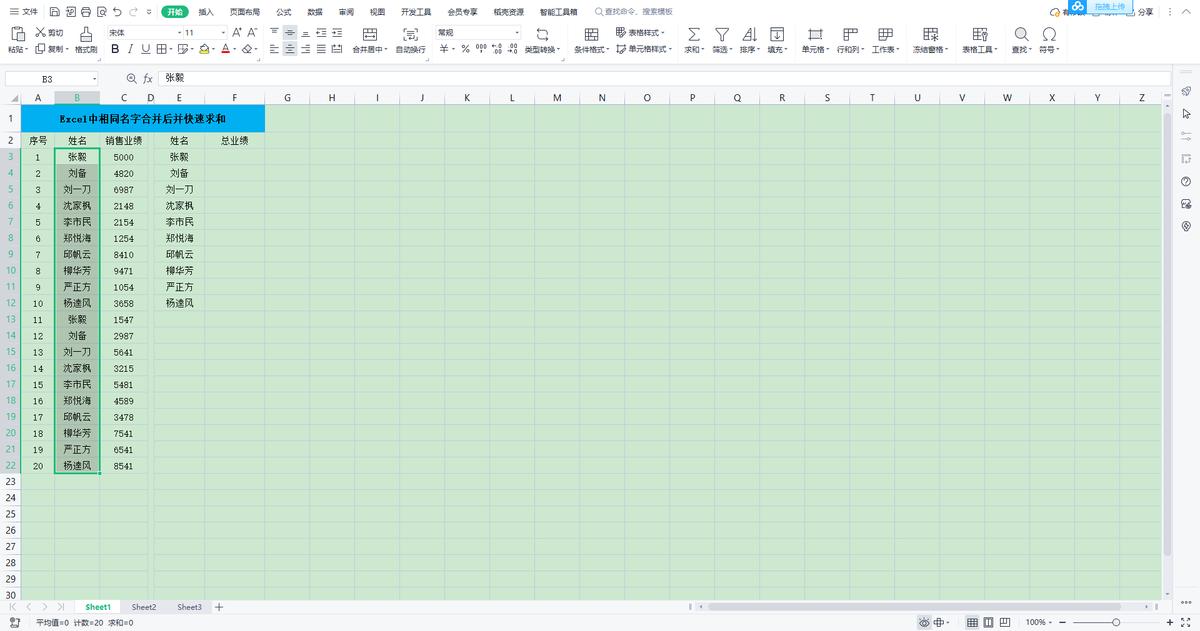Click the Print icon in quick access bar

[x=85, y=12]
